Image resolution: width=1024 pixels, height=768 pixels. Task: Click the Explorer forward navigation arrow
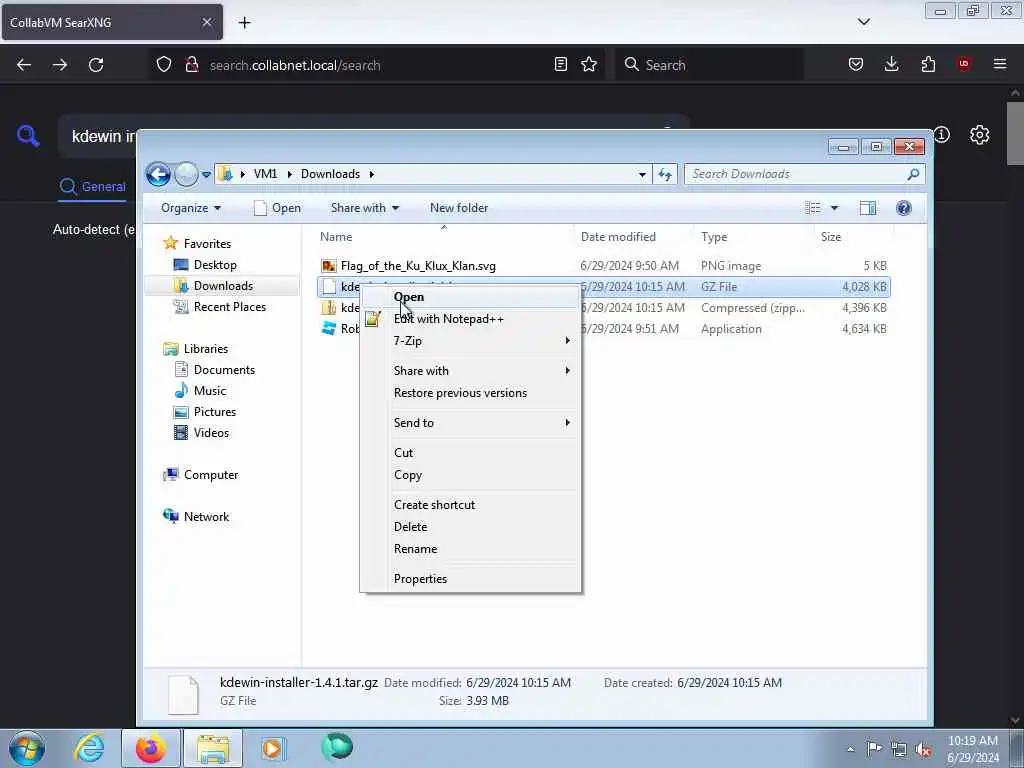click(x=186, y=174)
